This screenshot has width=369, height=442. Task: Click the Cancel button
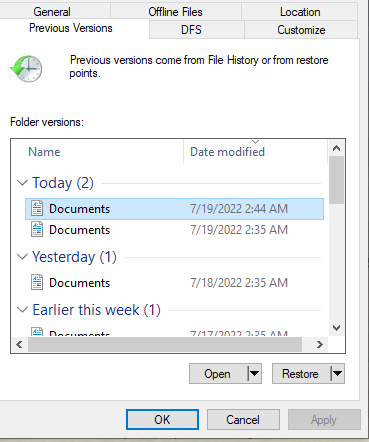tap(243, 419)
